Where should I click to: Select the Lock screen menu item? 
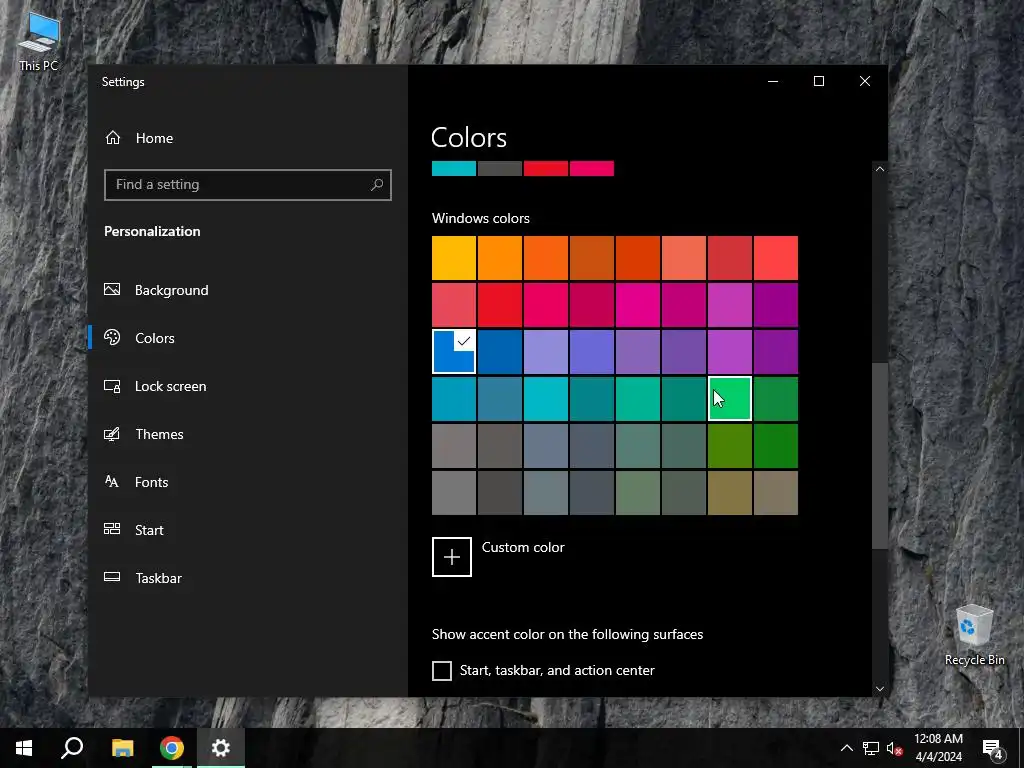(x=170, y=386)
